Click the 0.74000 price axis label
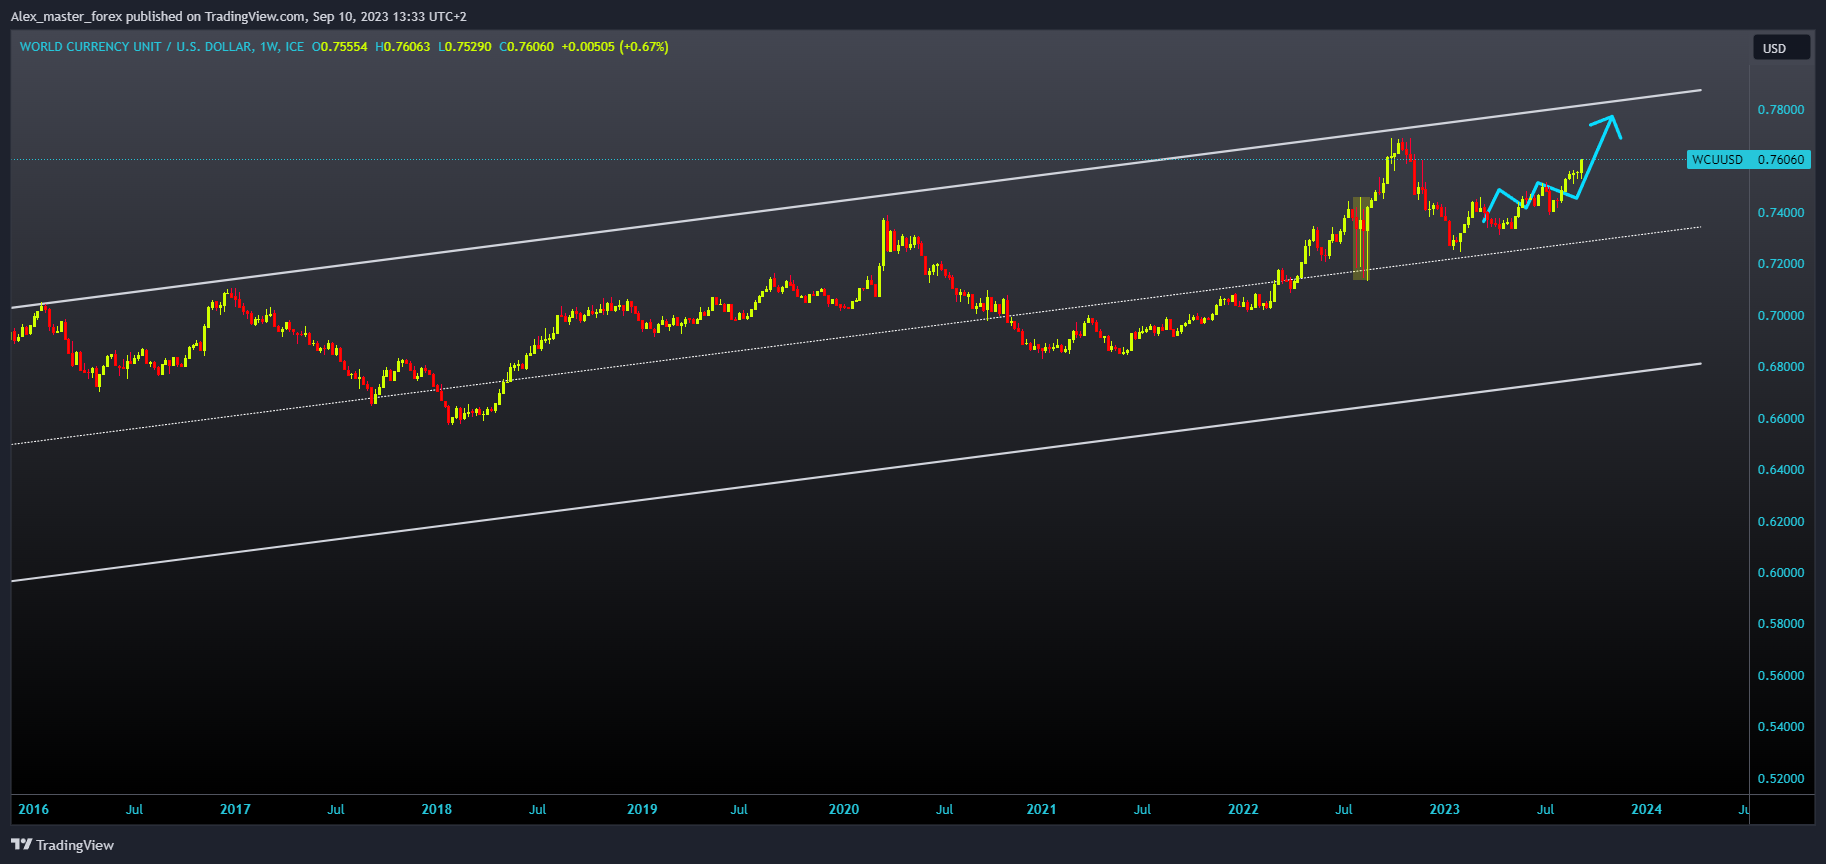The height and width of the screenshot is (864, 1826). 1781,213
